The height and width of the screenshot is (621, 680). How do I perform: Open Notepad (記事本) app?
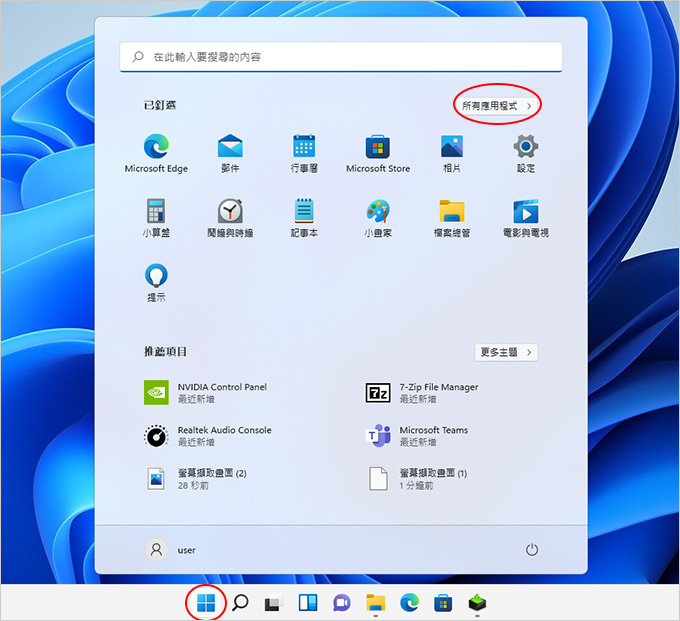pos(304,218)
